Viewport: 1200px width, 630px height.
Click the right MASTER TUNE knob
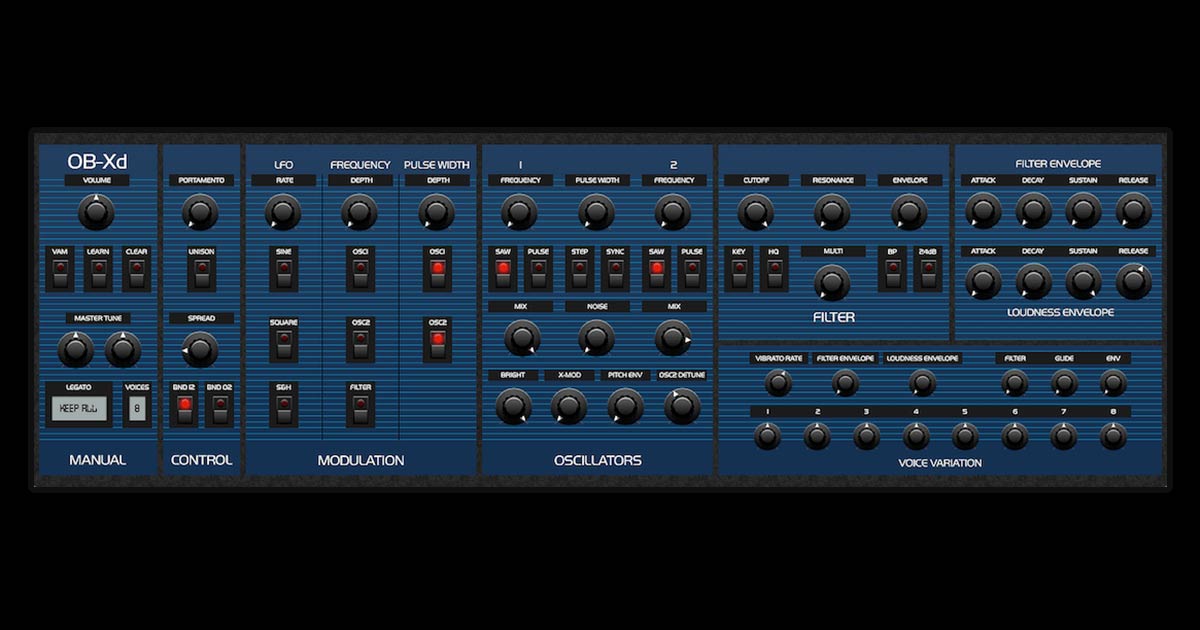tap(123, 349)
